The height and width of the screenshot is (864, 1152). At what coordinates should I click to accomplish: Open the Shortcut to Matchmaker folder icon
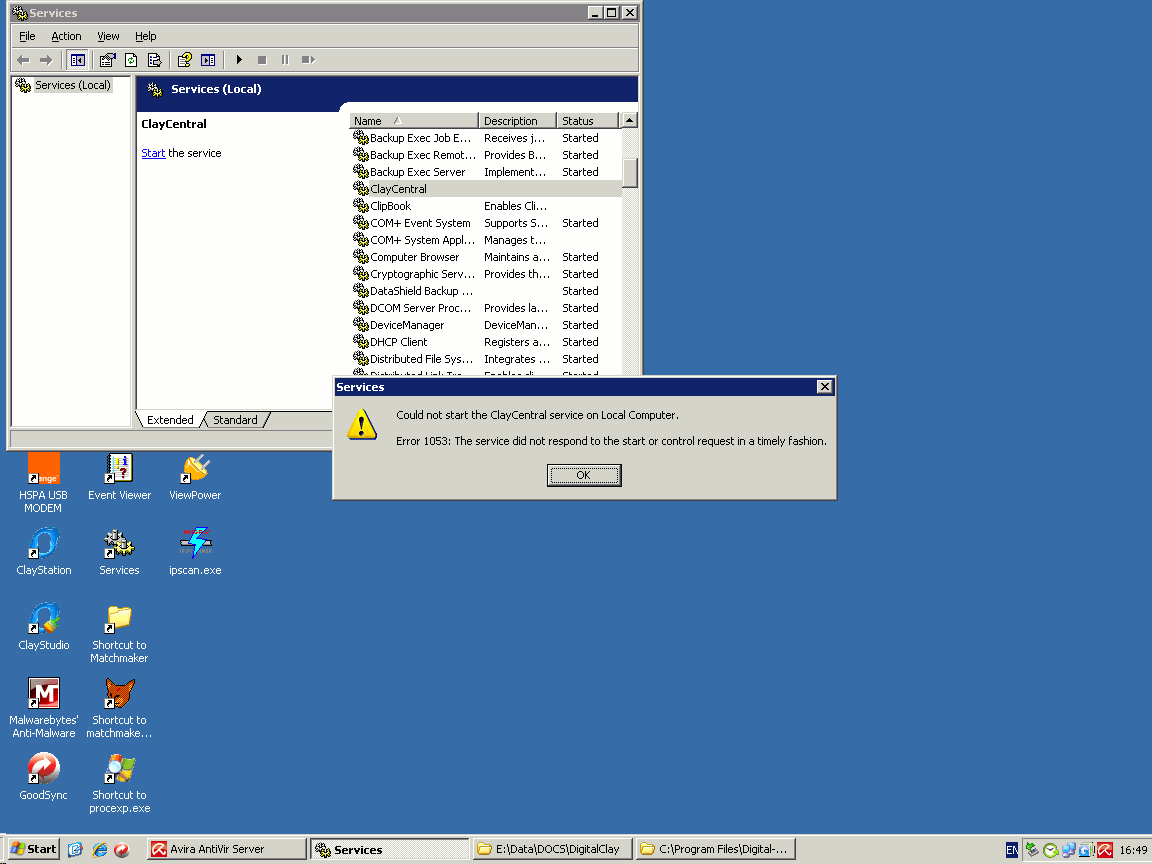[x=119, y=633]
